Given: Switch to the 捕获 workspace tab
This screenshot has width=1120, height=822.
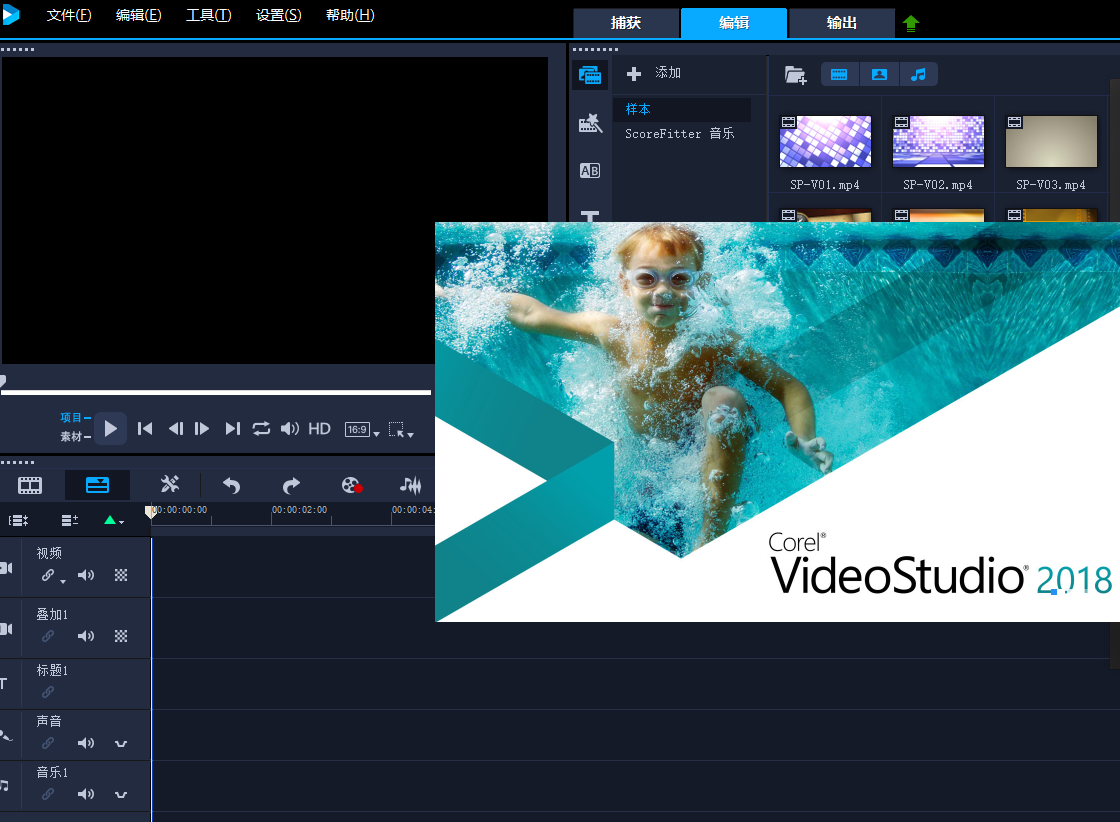Looking at the screenshot, I should click(x=626, y=23).
